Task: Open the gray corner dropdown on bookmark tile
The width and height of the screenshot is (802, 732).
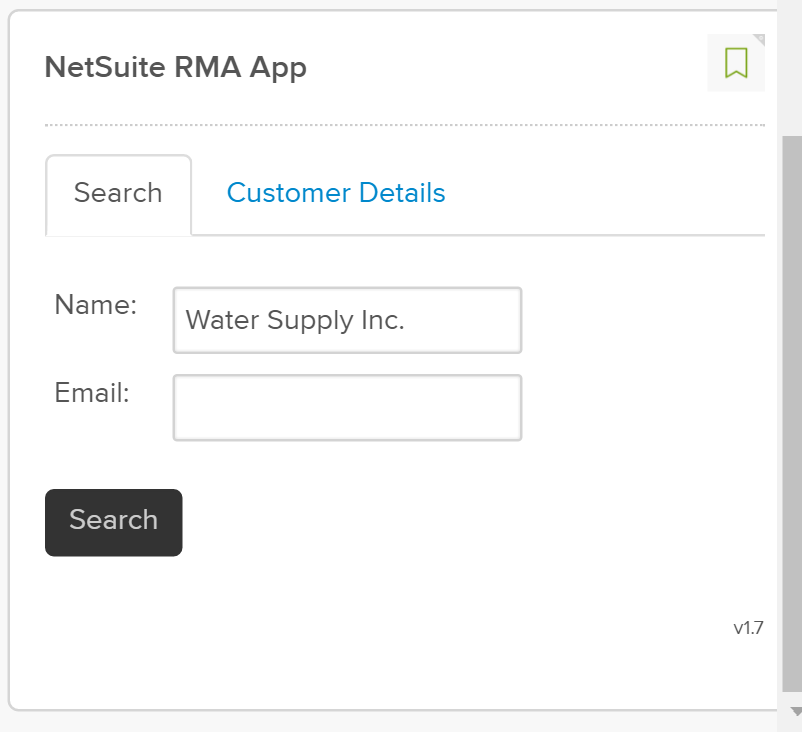Action: tap(760, 39)
